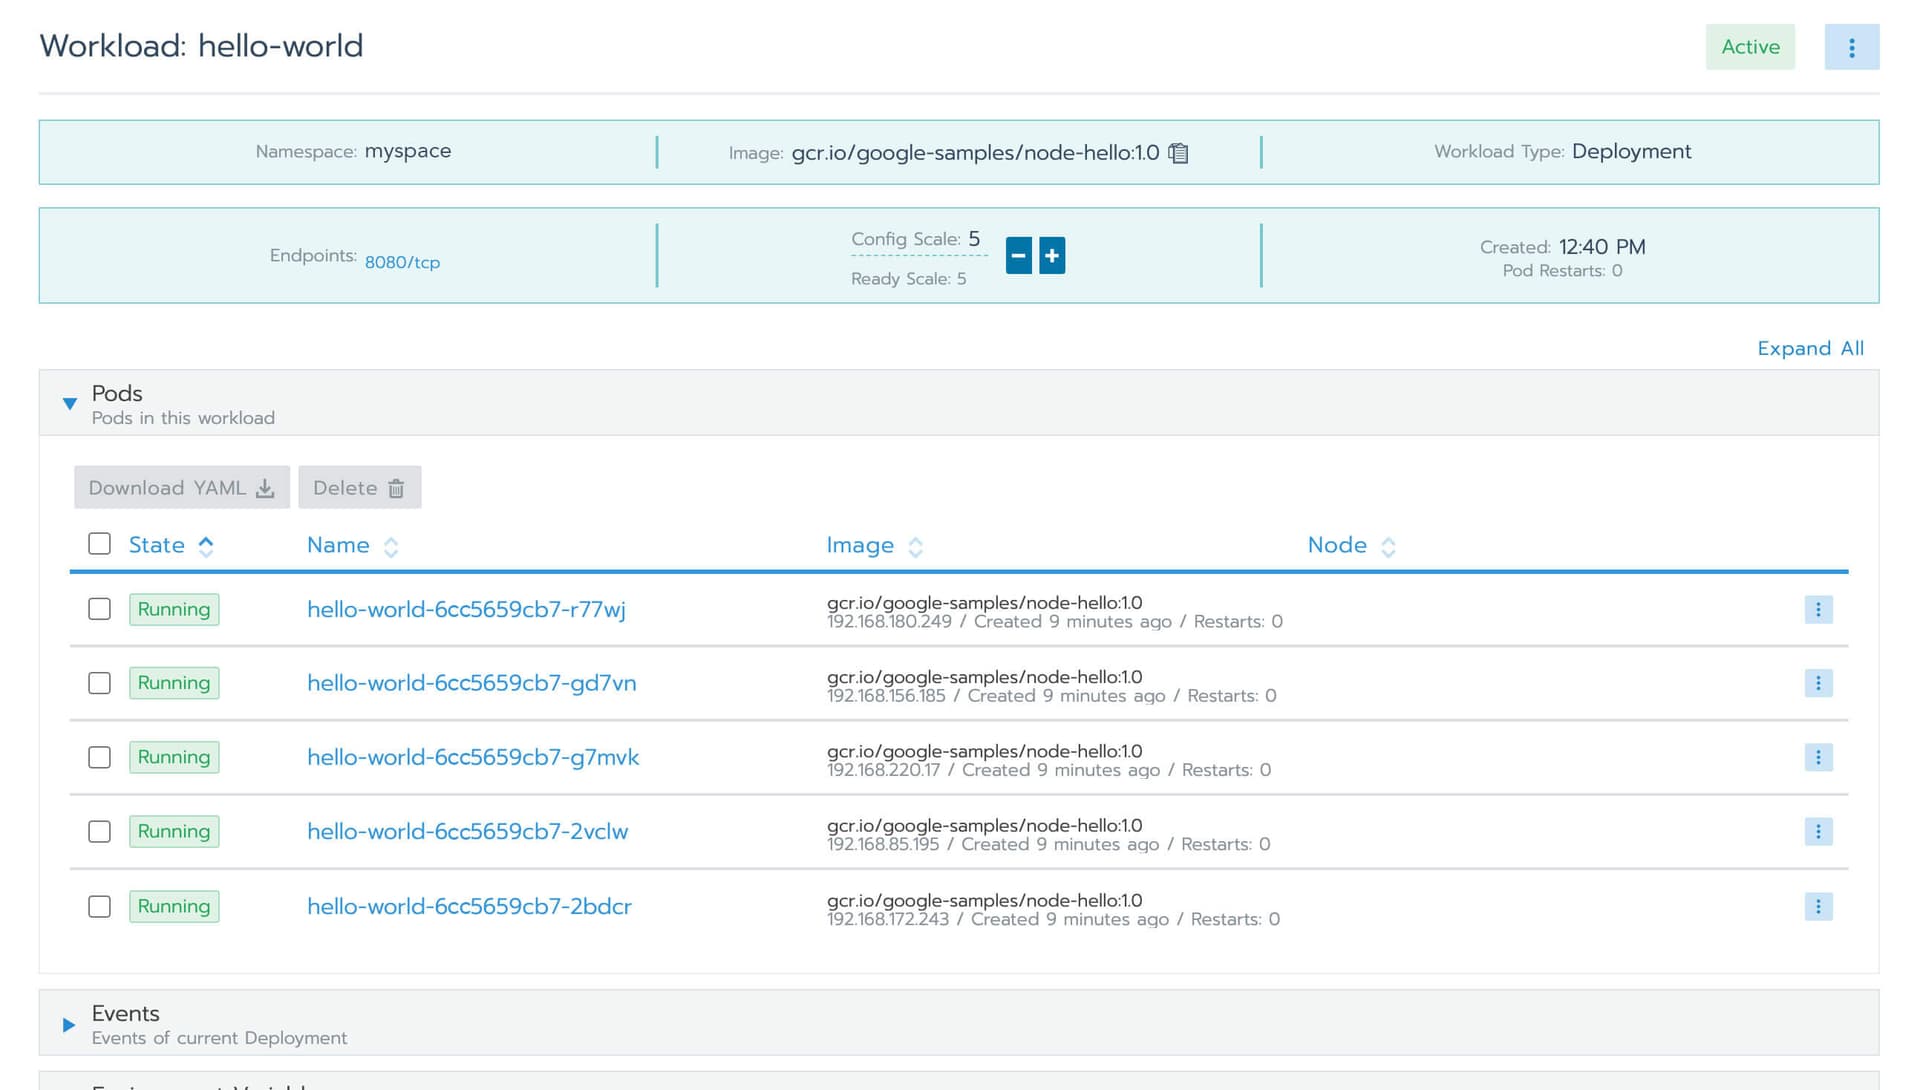
Task: Select checkbox for pod hello-world-6cc5659cb7-g7mvk
Action: pyautogui.click(x=99, y=758)
